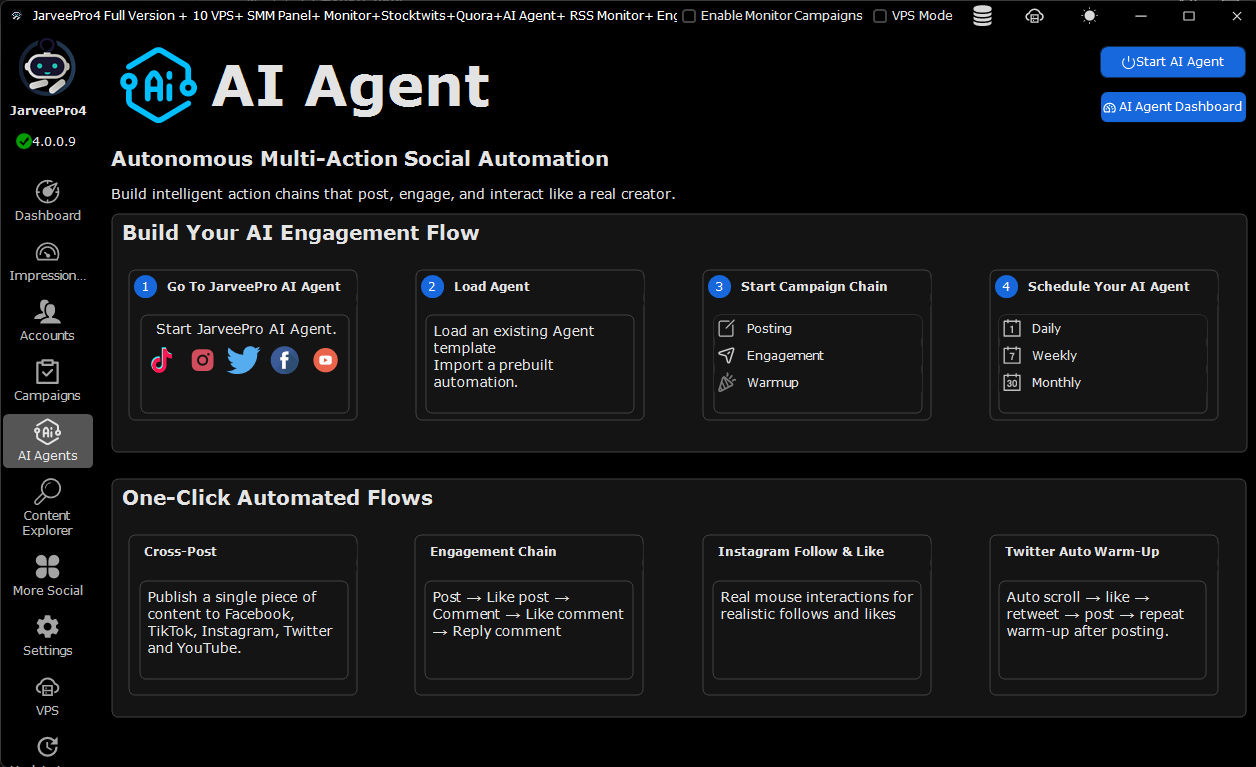Click the YouTube icon in step 1

(x=326, y=360)
